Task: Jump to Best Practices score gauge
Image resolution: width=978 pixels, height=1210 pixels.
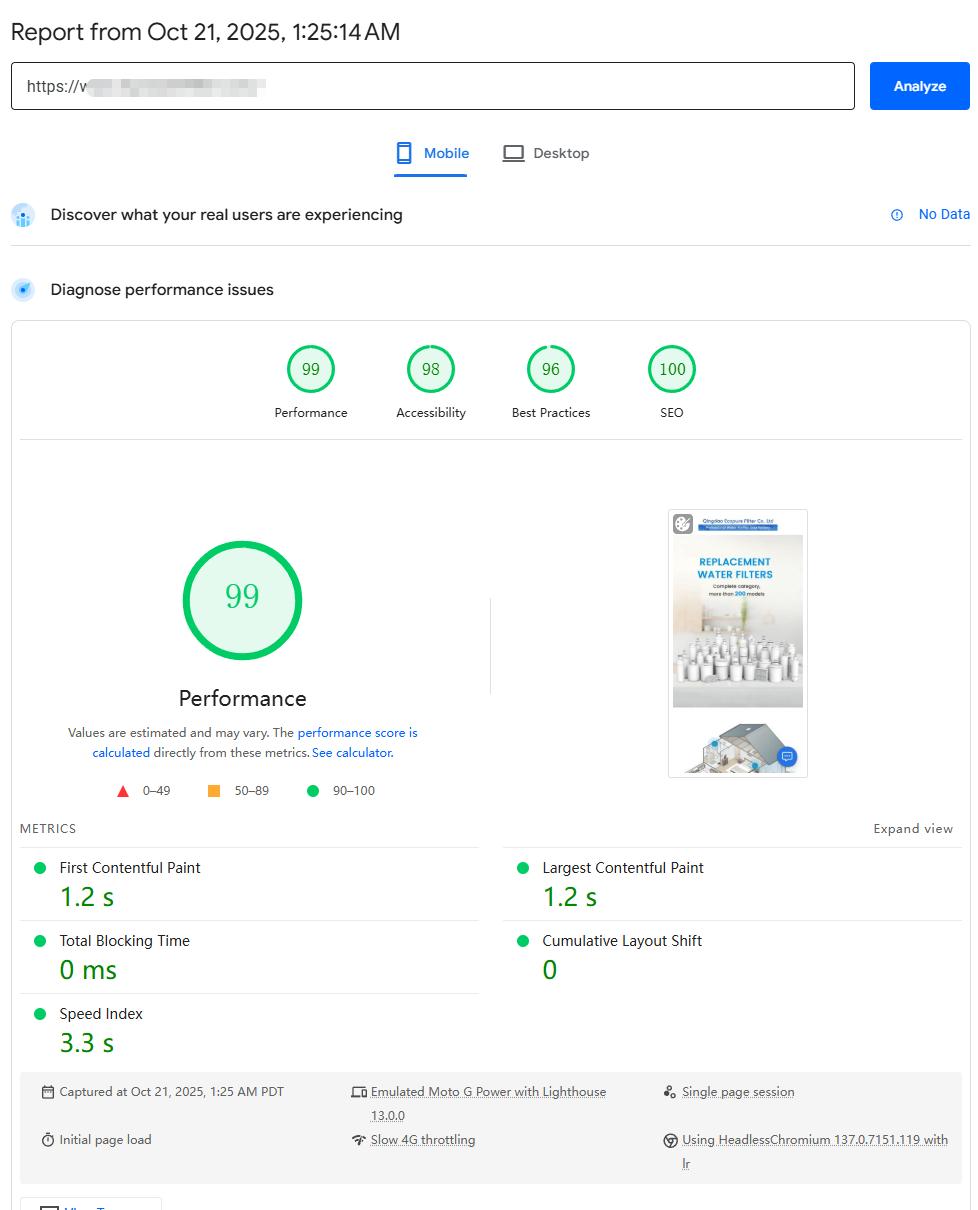Action: [551, 370]
